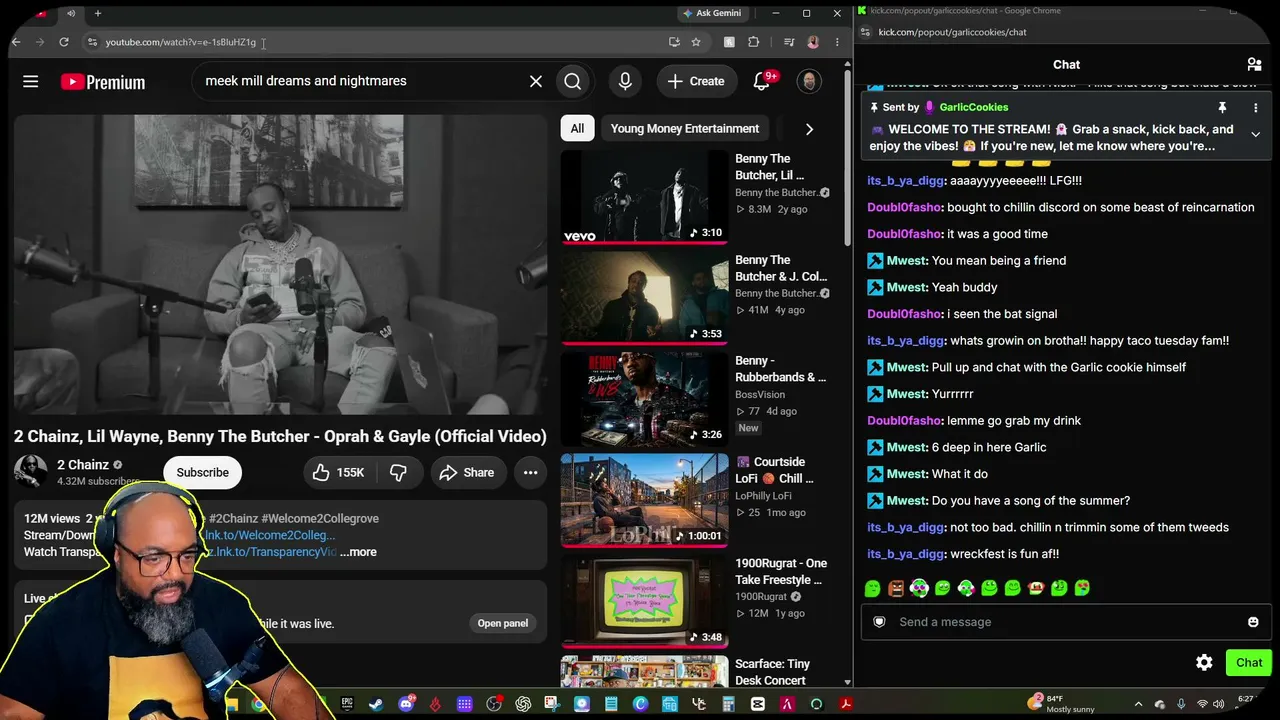Expand the pinned message in Kick chat
1280x720 pixels.
coord(1255,135)
